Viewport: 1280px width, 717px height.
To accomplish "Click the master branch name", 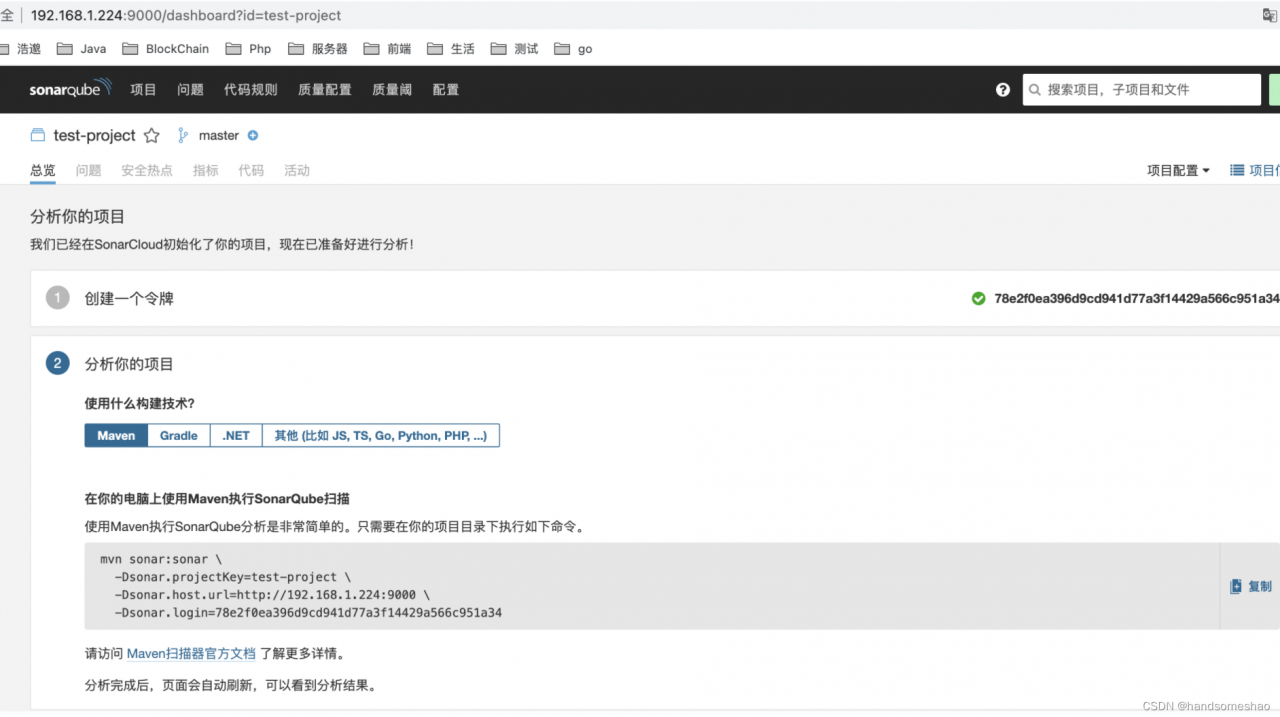I will [219, 135].
